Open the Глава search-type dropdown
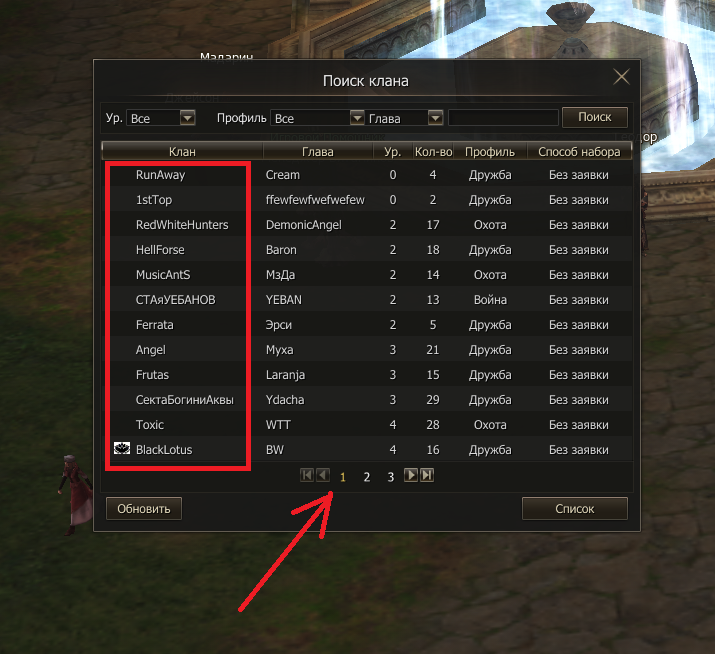 click(x=435, y=118)
